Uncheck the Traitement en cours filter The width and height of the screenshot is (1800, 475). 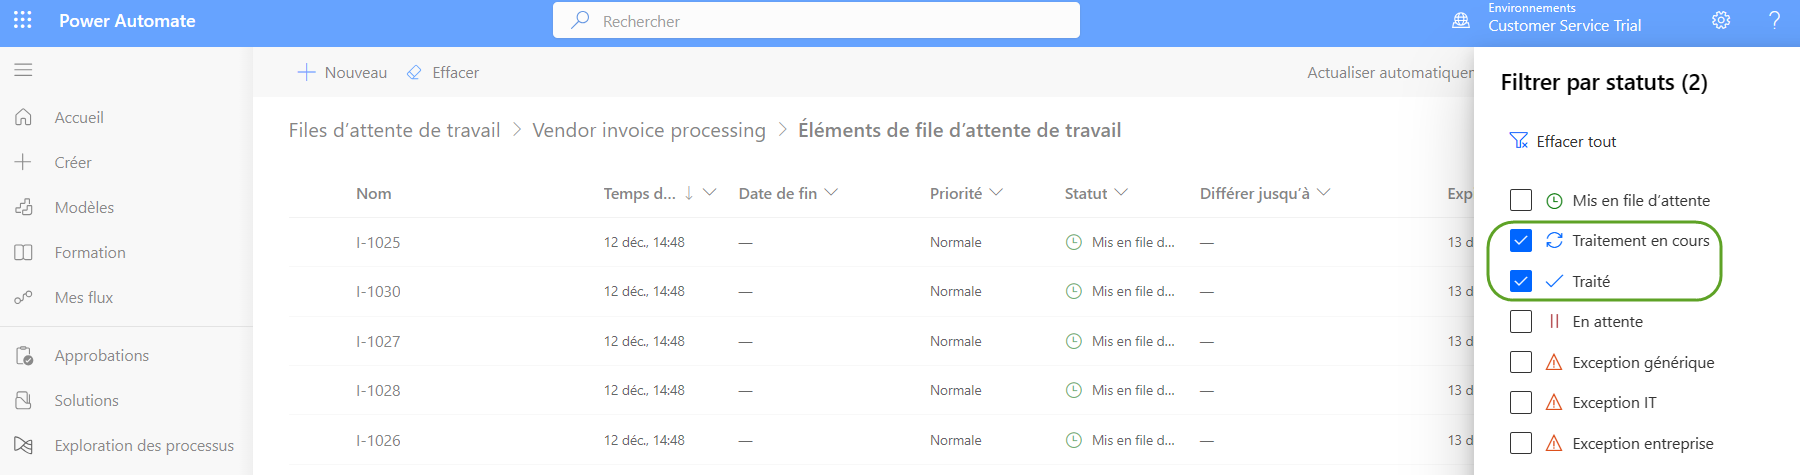click(x=1521, y=240)
